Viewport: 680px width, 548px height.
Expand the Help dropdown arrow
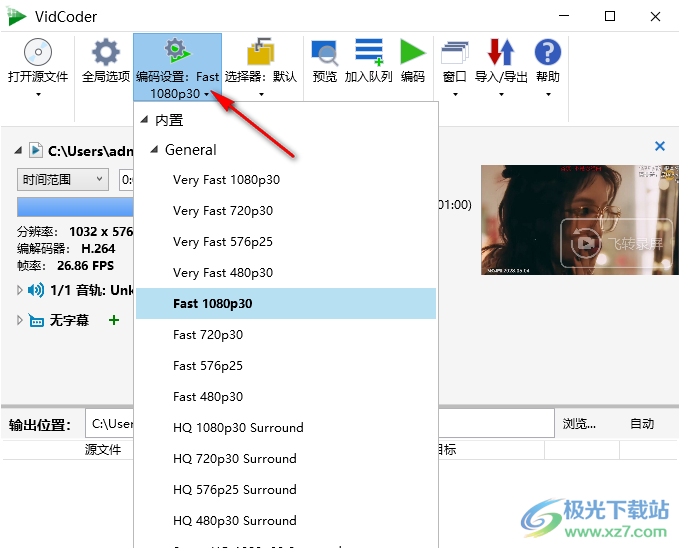[548, 94]
